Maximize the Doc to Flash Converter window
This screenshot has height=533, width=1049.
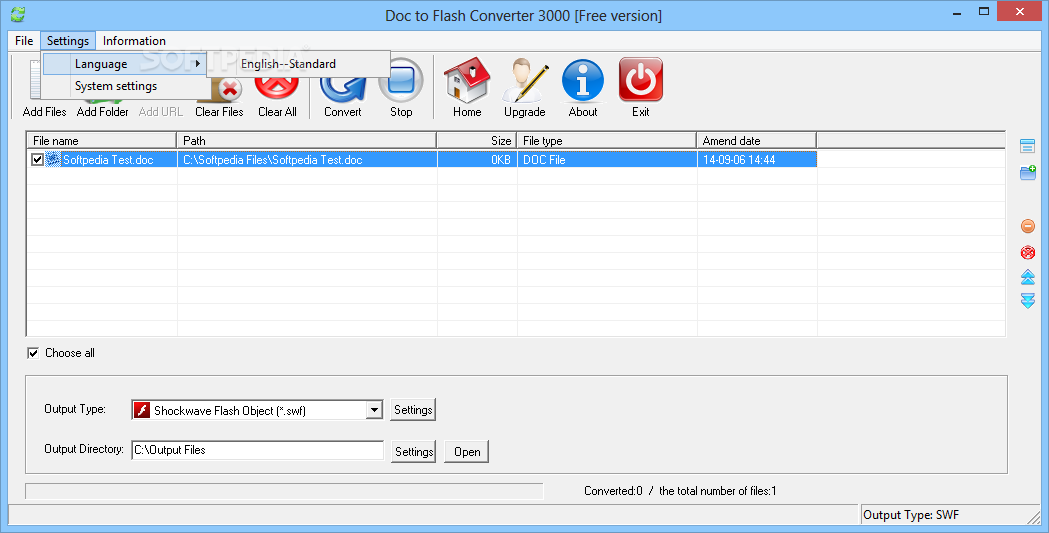(984, 11)
